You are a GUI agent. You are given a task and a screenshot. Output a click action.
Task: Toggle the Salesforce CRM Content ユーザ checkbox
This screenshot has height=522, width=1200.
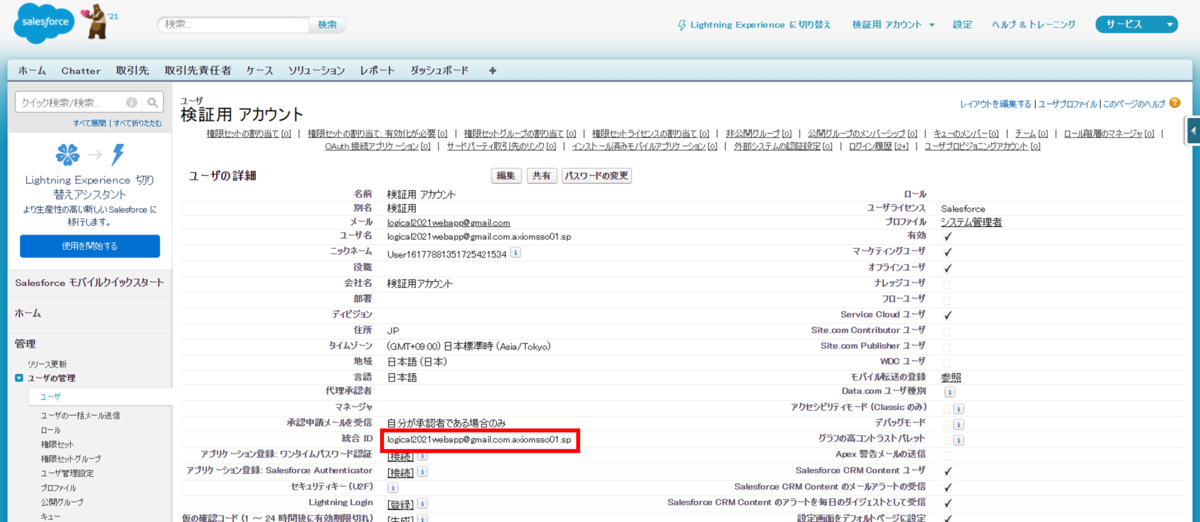(x=947, y=470)
